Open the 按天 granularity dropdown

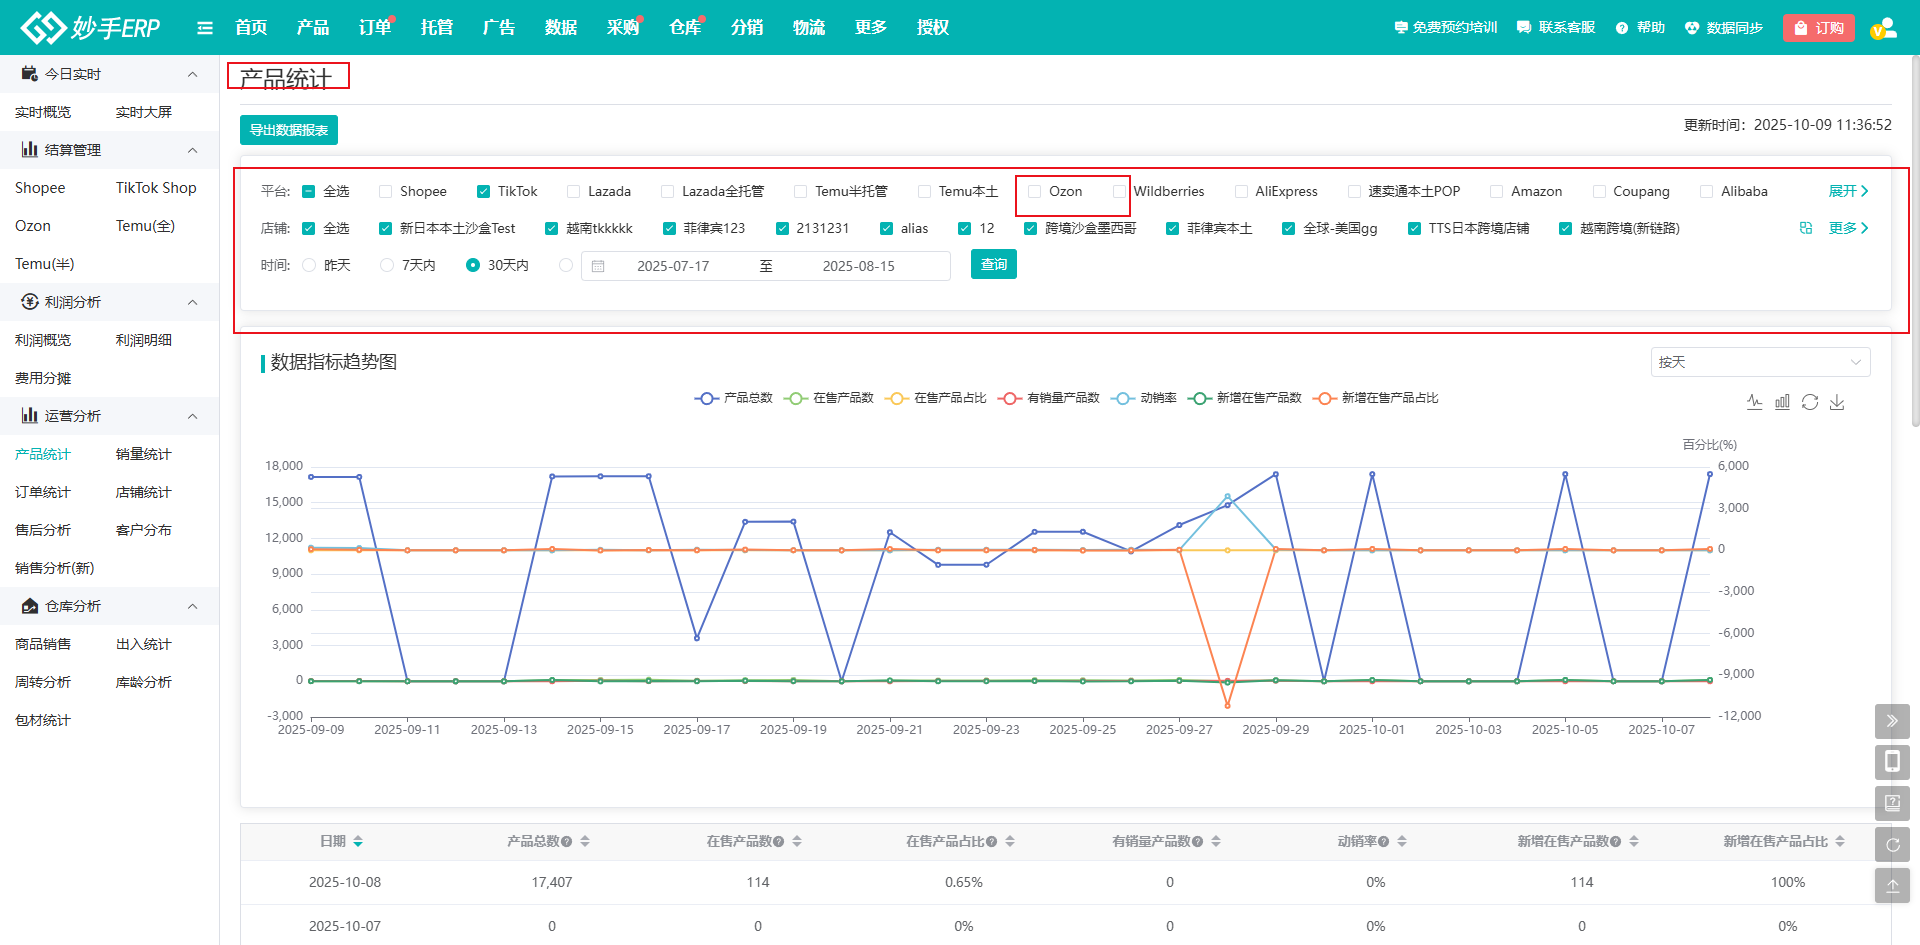1759,362
